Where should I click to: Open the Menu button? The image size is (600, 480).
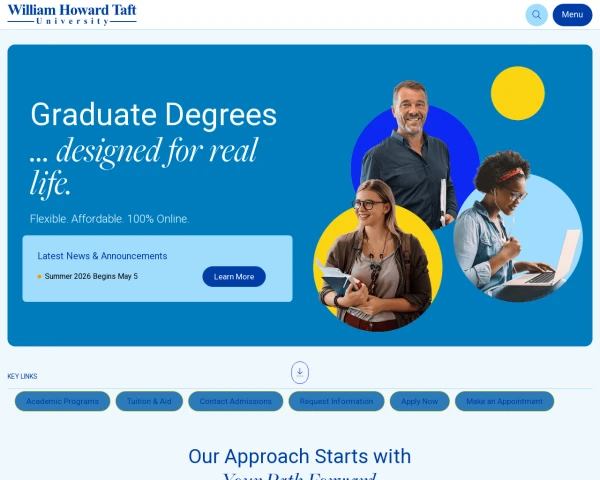[x=572, y=15]
